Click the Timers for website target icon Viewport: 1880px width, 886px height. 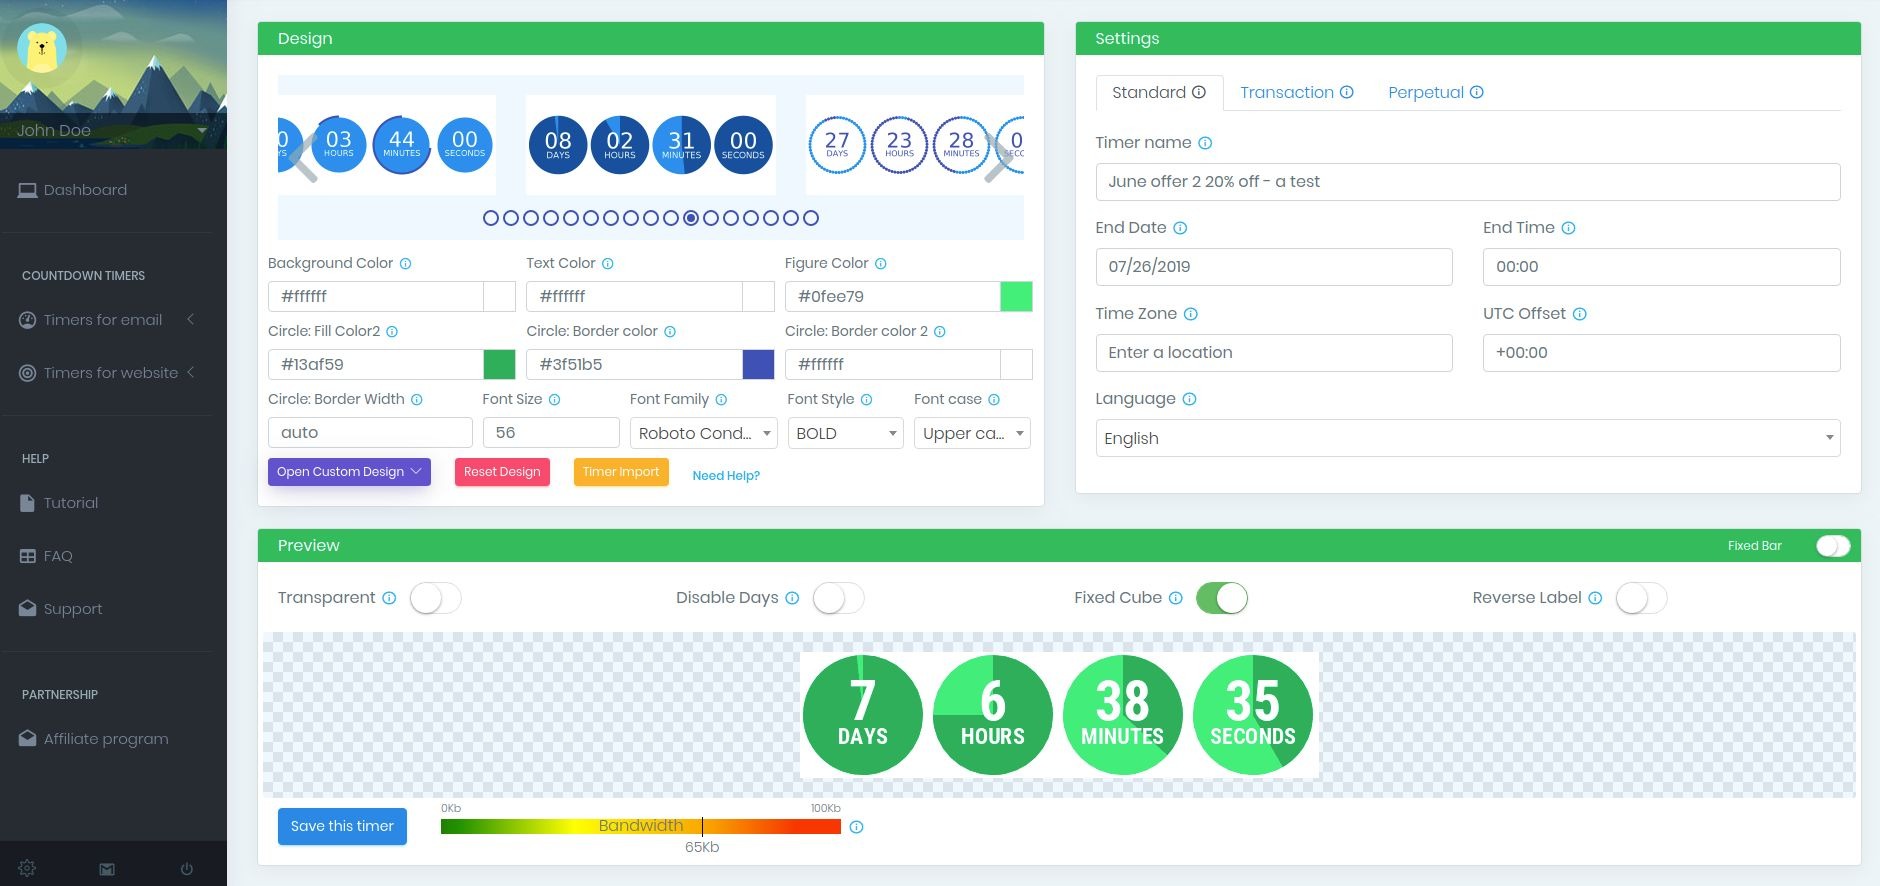28,373
